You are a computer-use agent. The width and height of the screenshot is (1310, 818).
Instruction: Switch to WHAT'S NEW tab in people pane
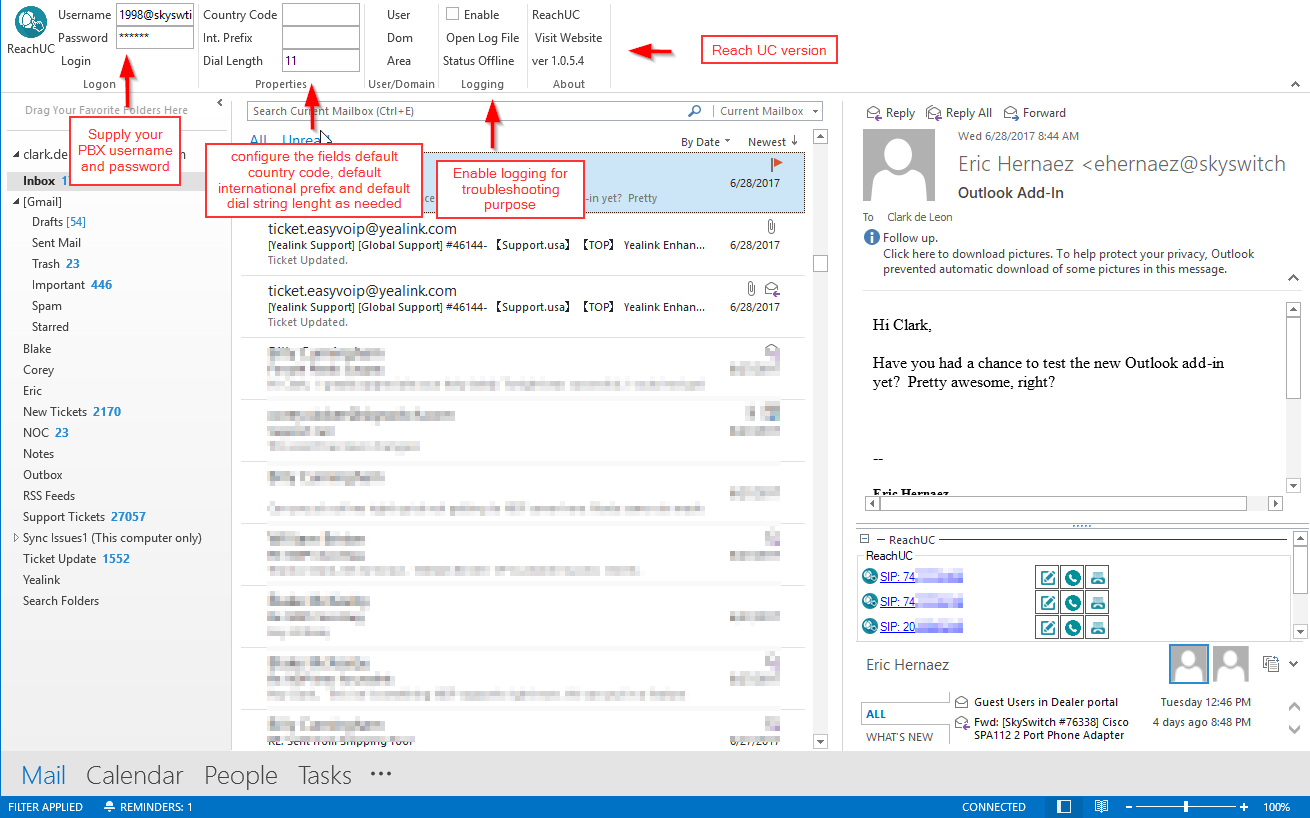click(x=899, y=737)
